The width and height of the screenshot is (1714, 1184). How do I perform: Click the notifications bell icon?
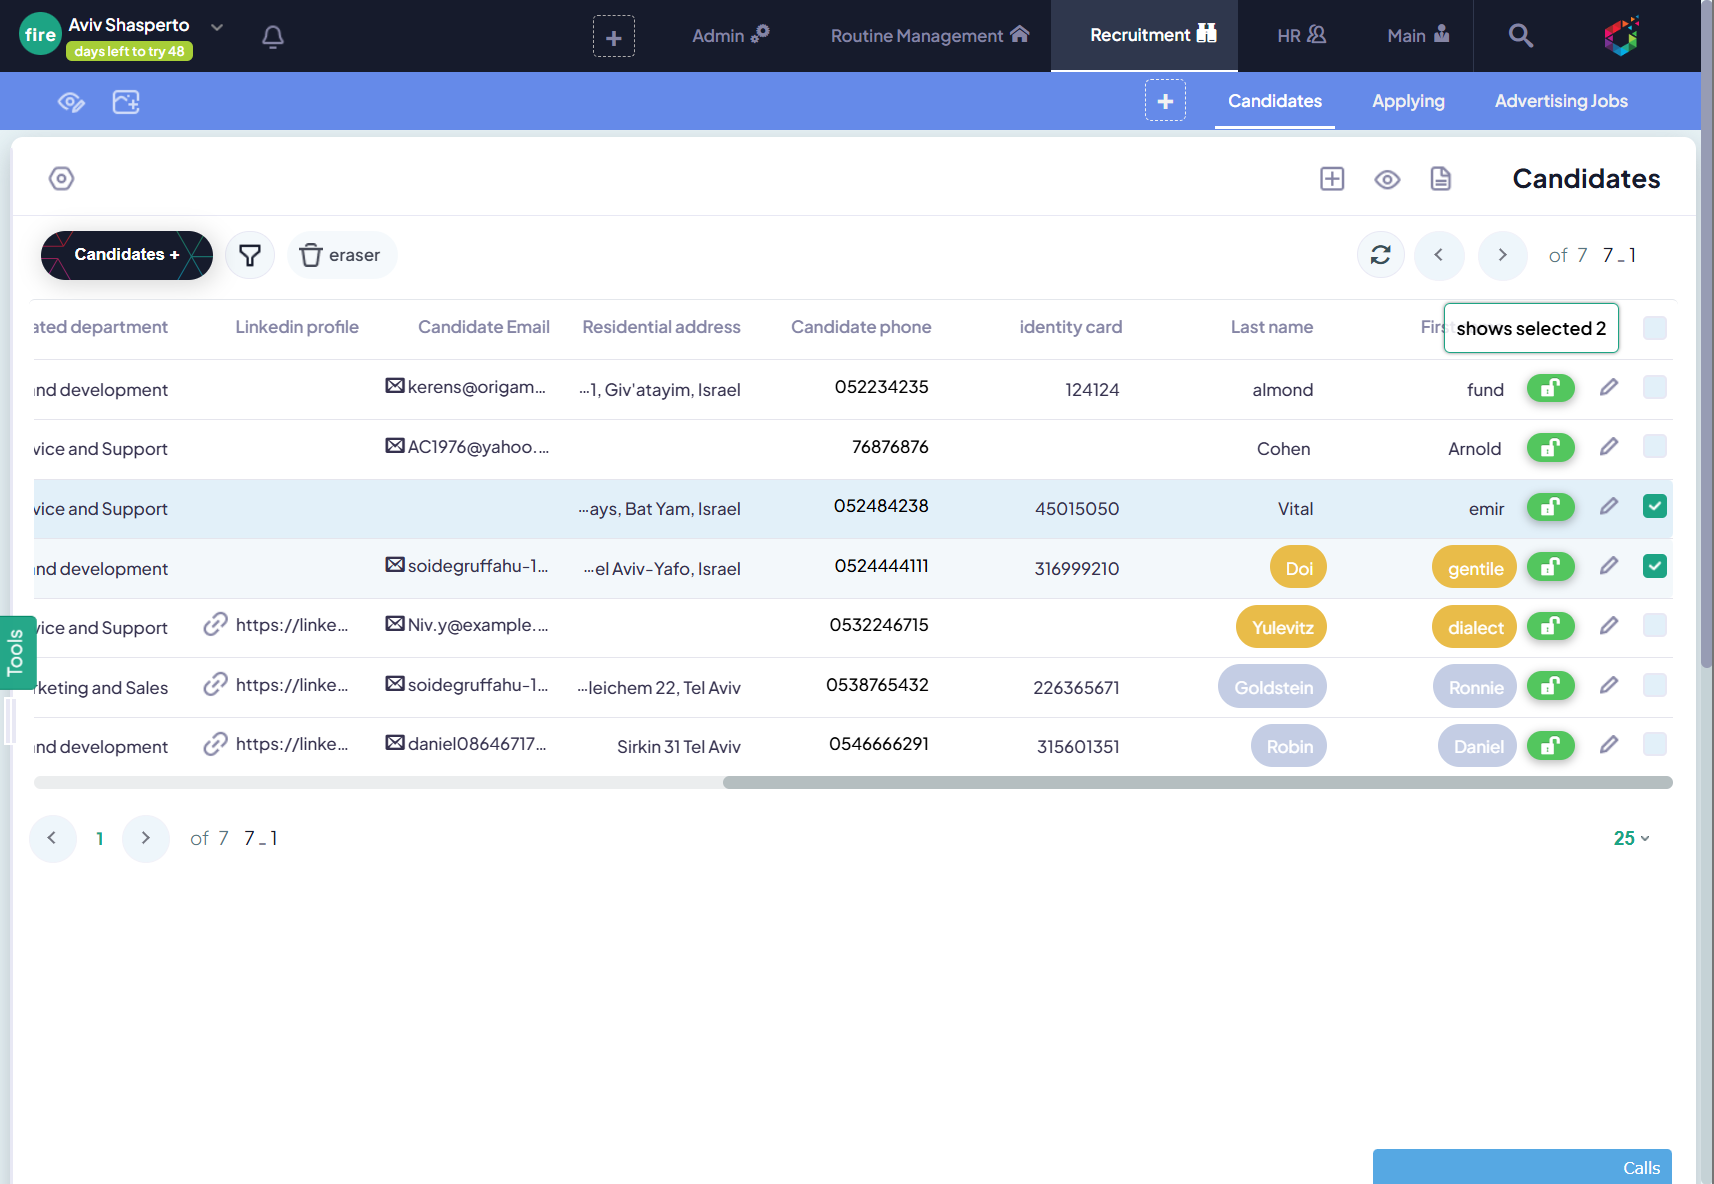pos(272,37)
